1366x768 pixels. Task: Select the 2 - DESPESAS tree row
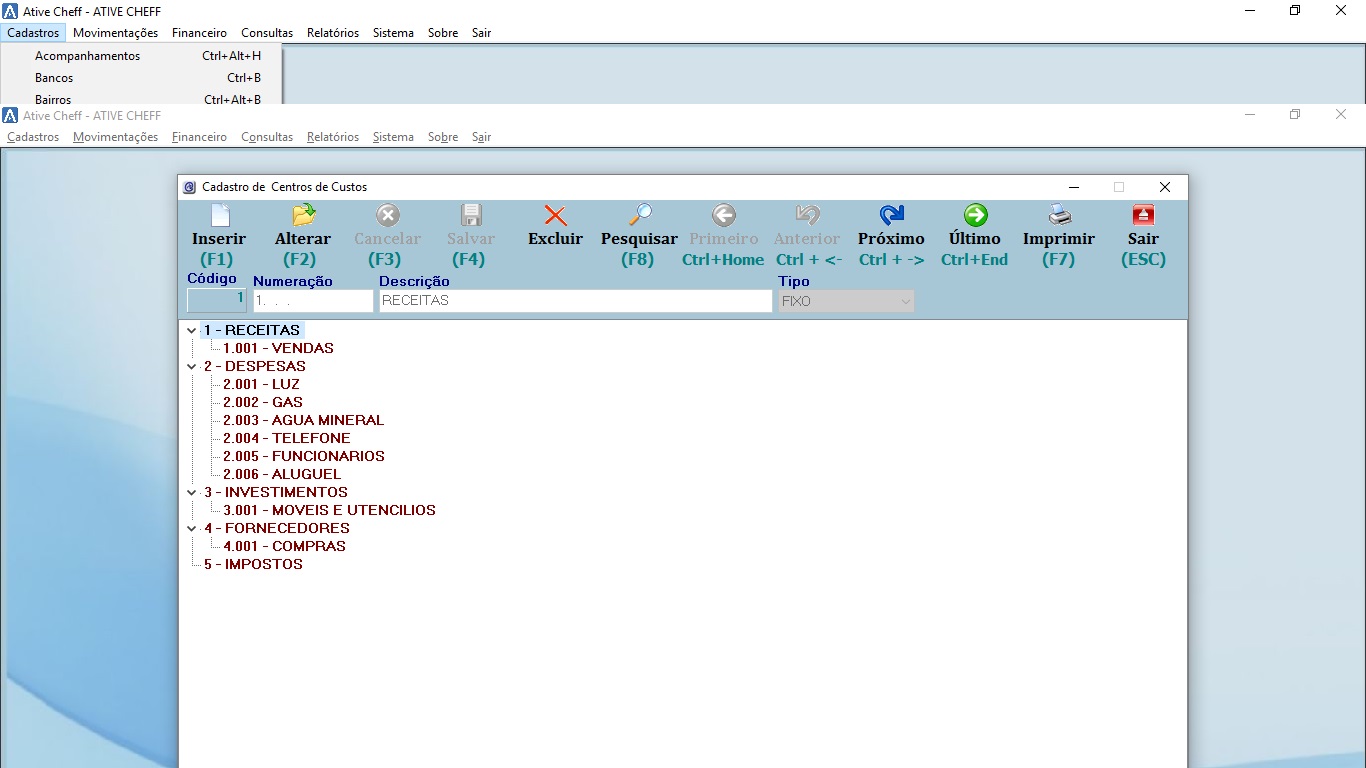click(x=254, y=366)
